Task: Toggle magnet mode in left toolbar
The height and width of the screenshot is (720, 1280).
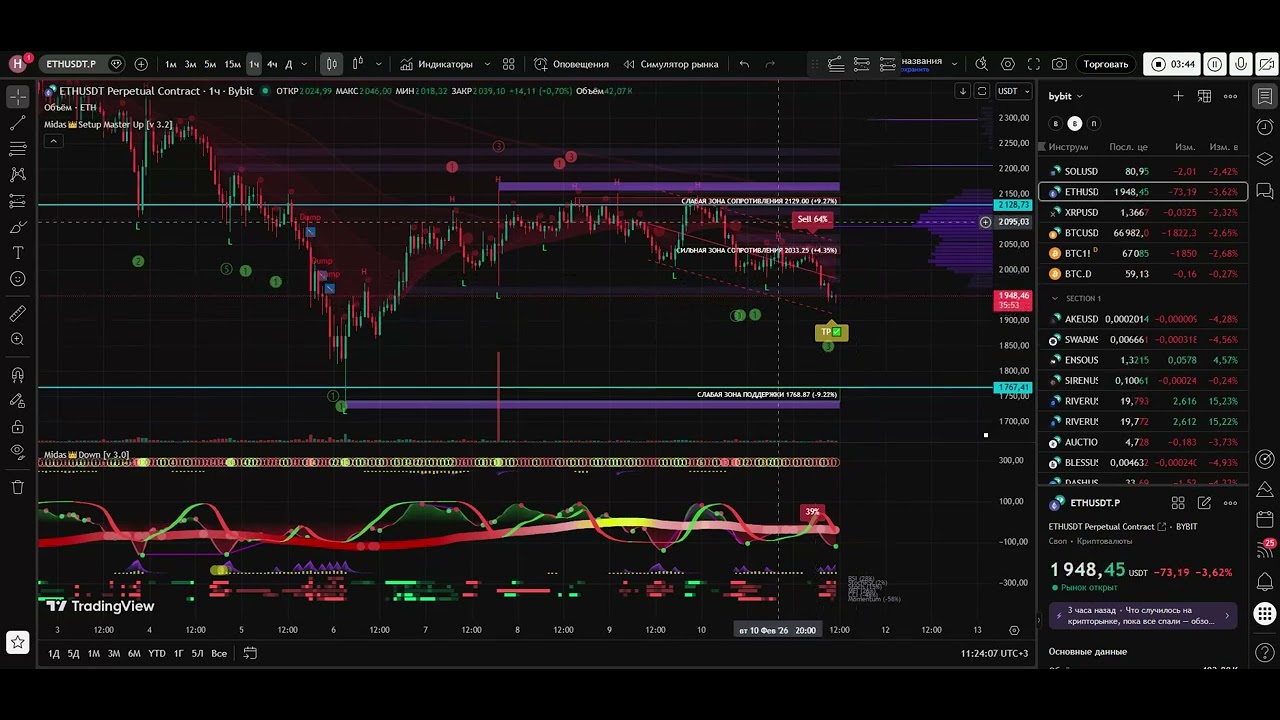Action: (x=18, y=375)
